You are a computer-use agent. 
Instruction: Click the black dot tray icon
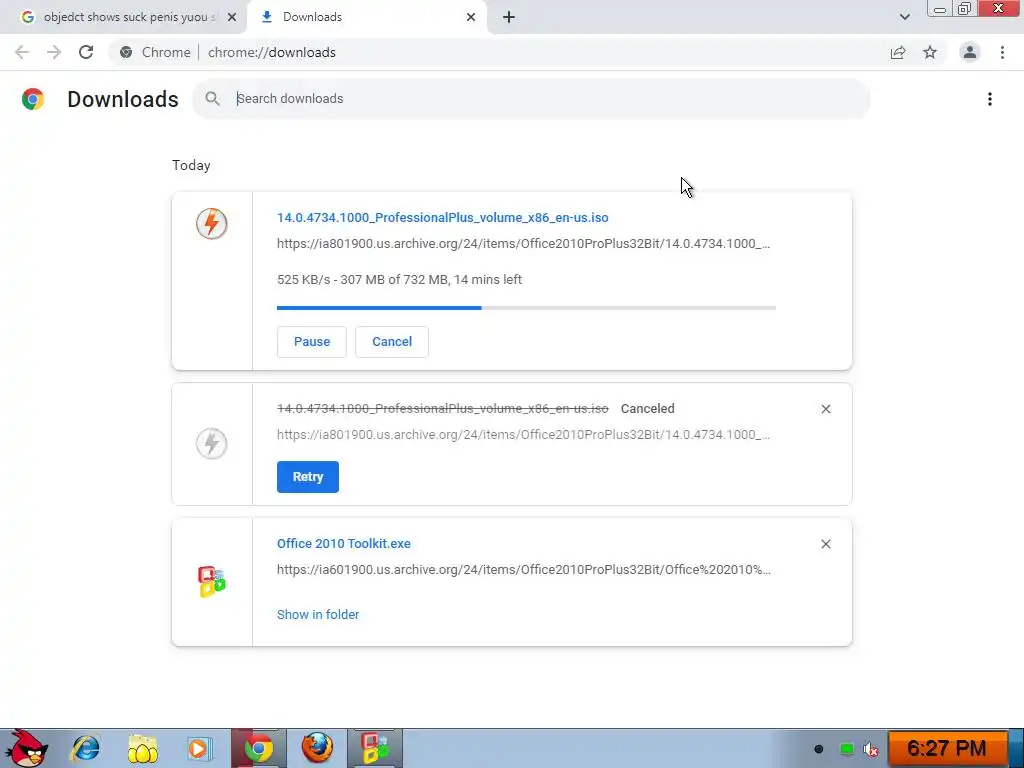point(818,749)
